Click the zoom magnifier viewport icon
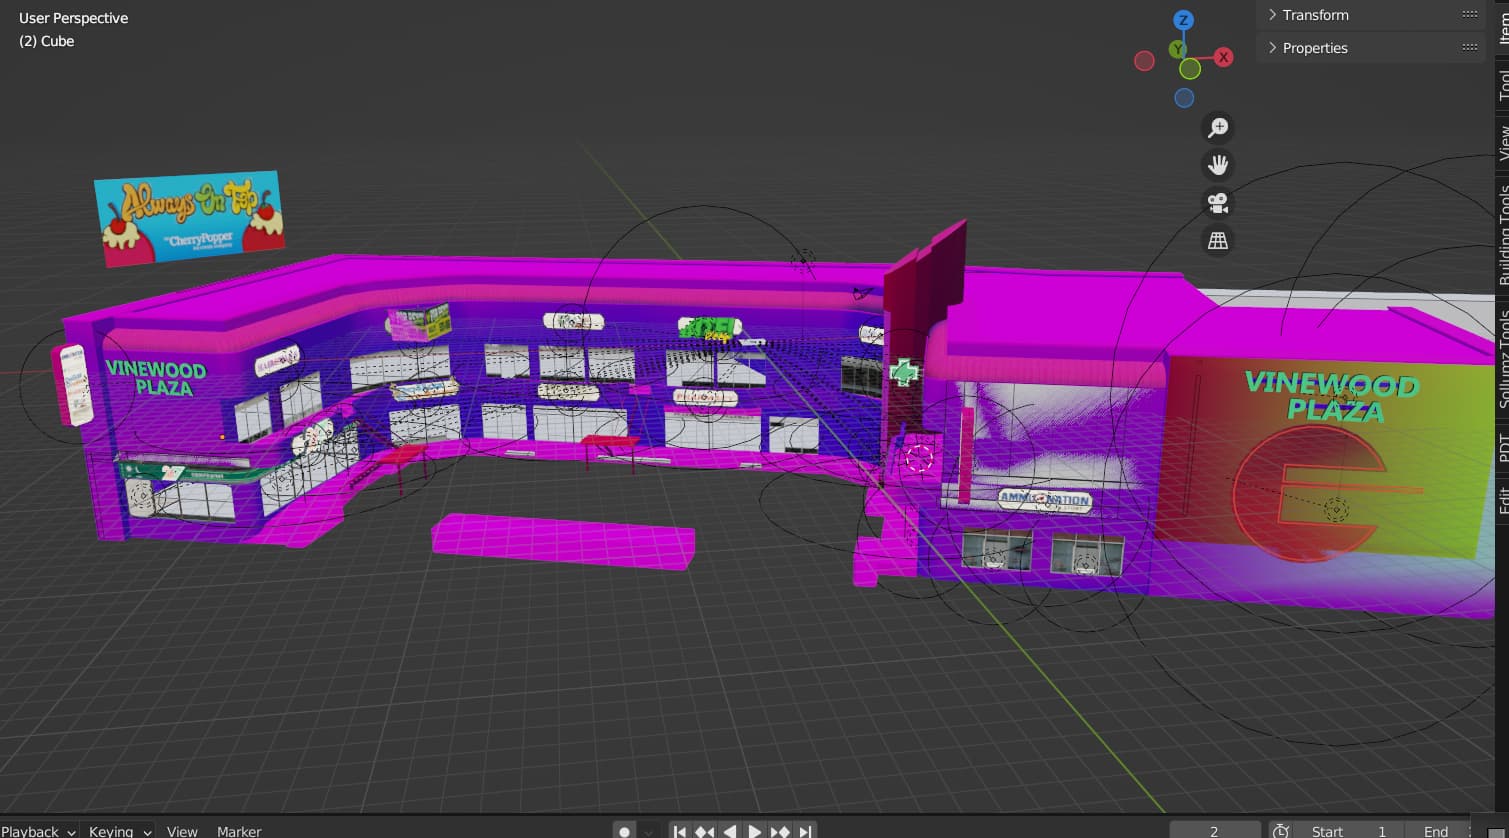The image size is (1509, 838). pos(1218,128)
